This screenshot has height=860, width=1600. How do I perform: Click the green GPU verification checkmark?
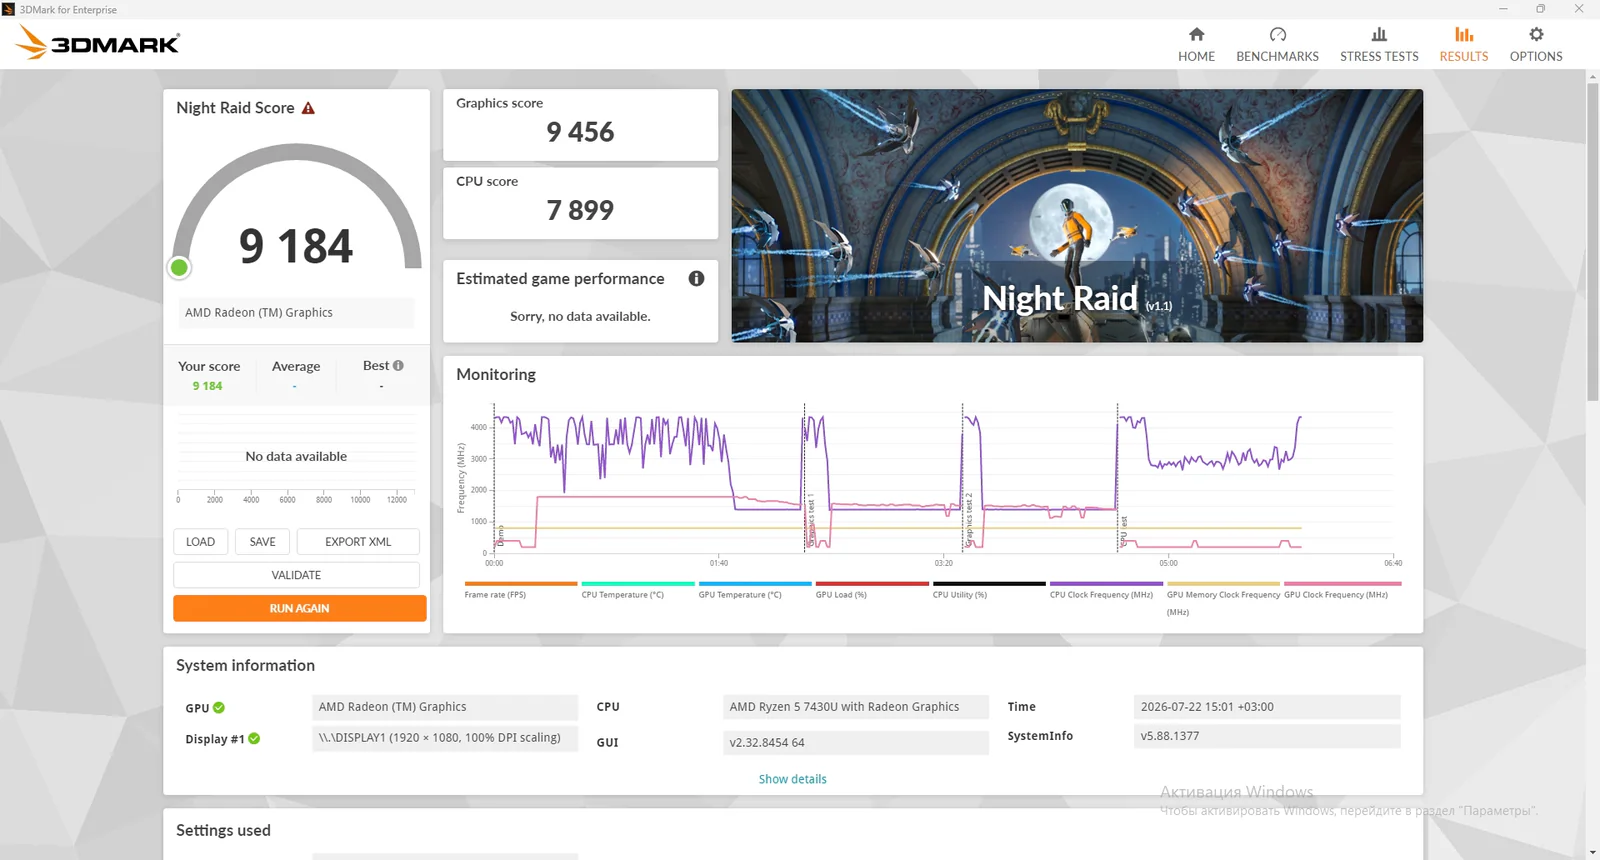coord(219,708)
